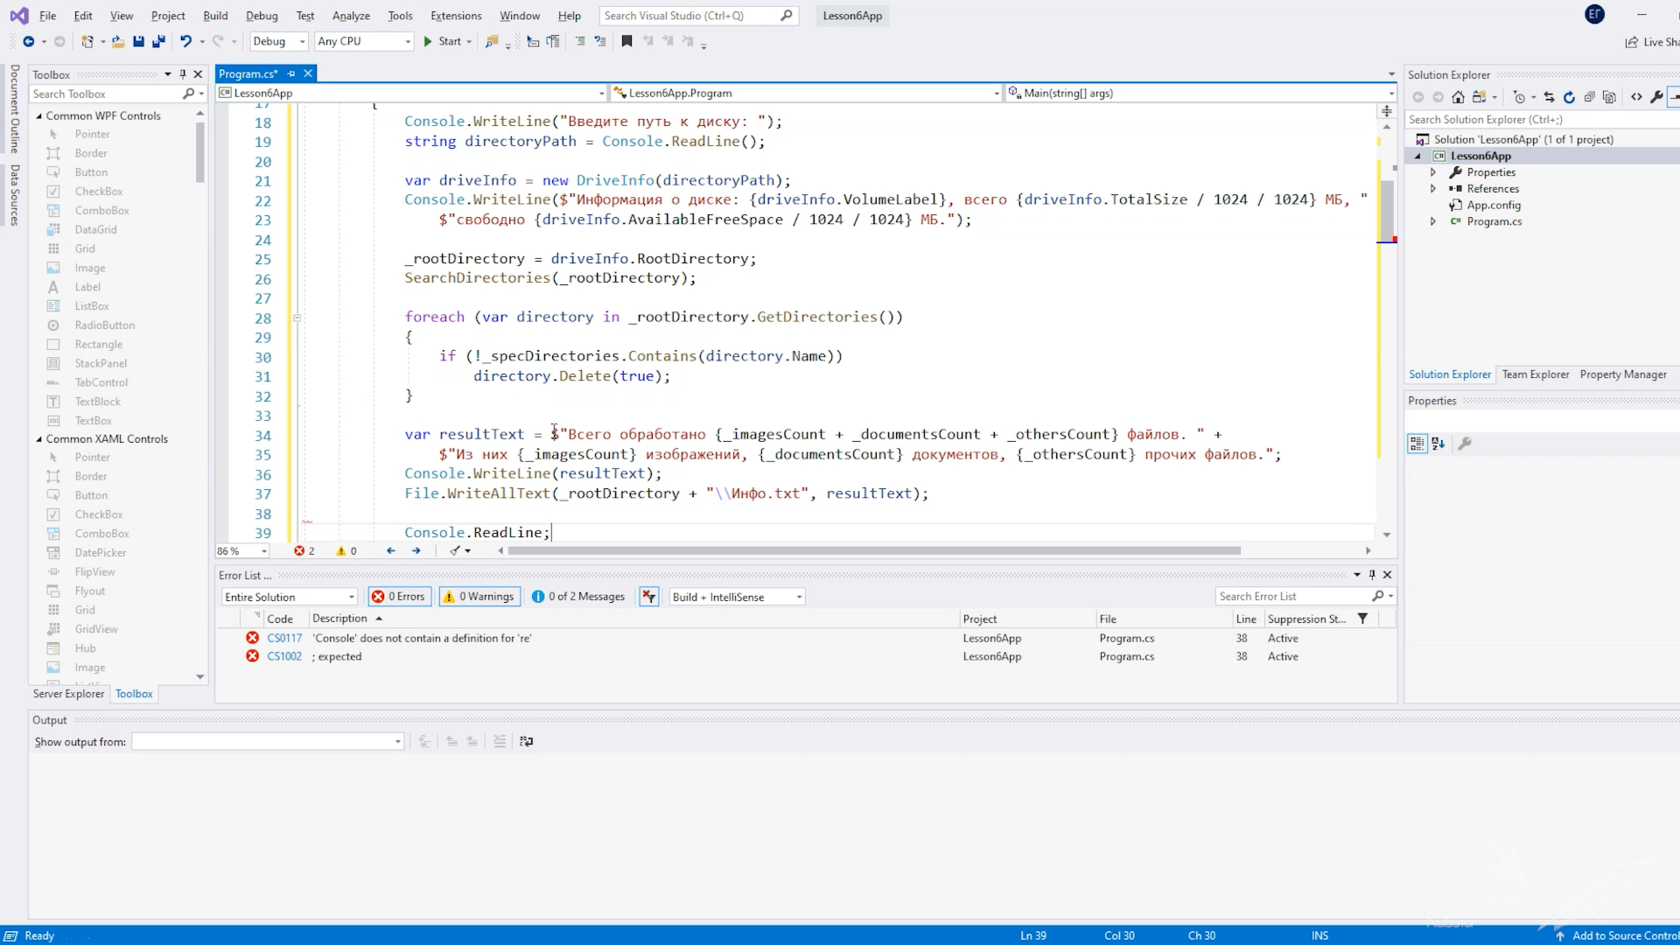Image resolution: width=1680 pixels, height=945 pixels.
Task: Click the Live Share icon
Action: 1631,42
